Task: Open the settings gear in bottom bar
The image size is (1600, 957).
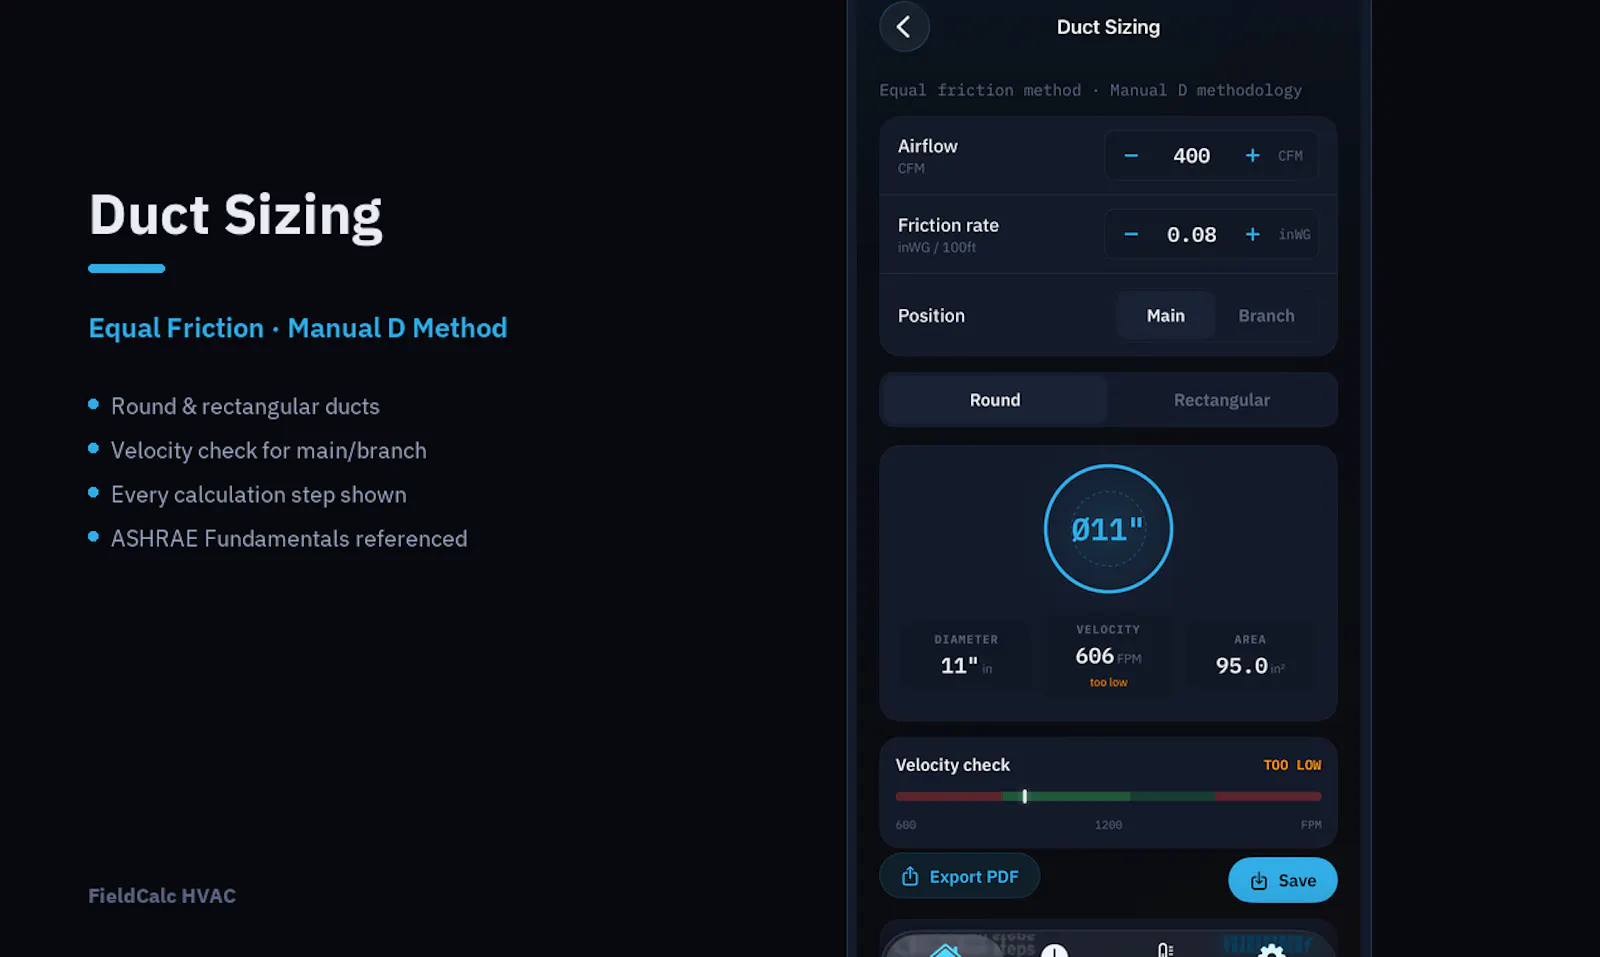Action: (x=1271, y=950)
